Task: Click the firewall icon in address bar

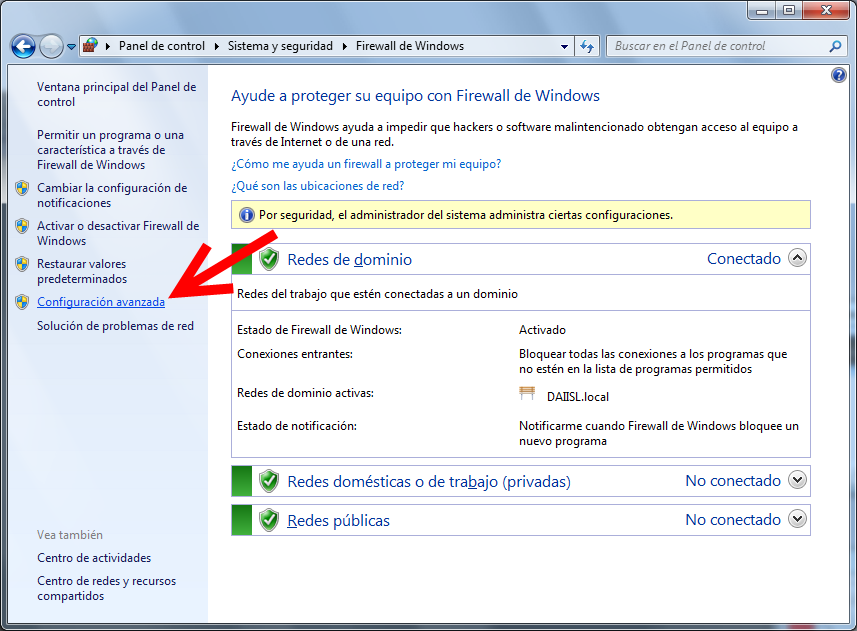Action: tap(90, 45)
